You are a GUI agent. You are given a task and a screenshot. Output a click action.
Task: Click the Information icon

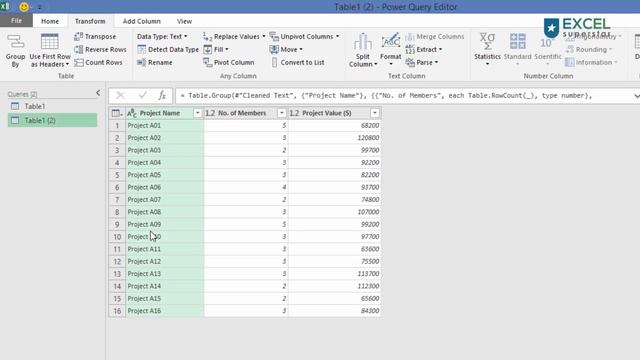[569, 62]
